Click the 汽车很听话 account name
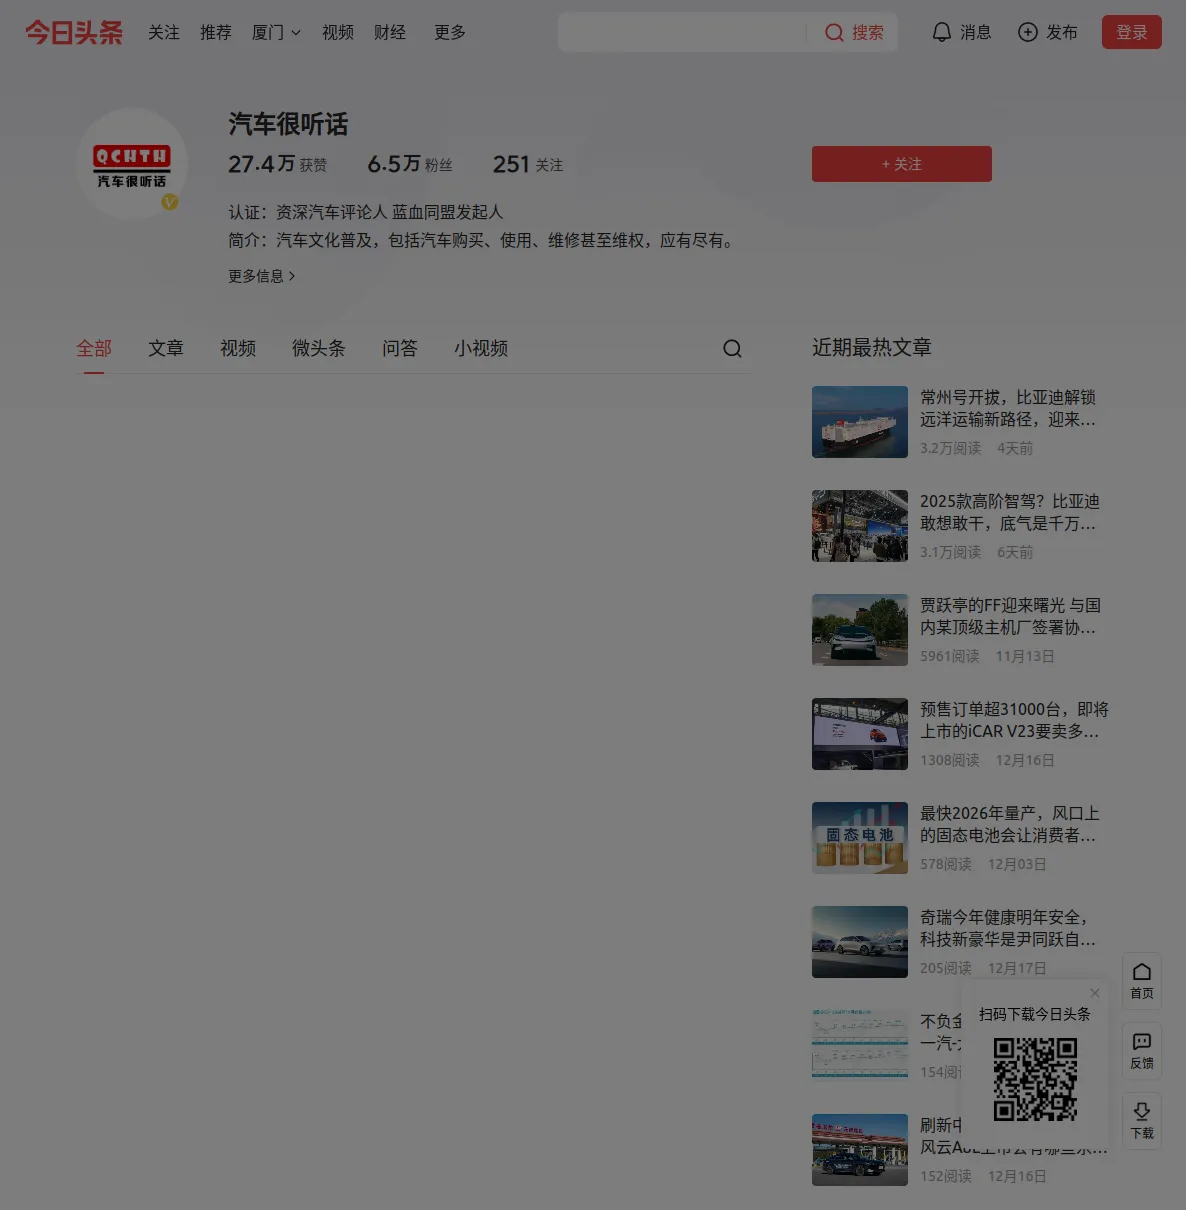Image resolution: width=1186 pixels, height=1210 pixels. click(288, 124)
